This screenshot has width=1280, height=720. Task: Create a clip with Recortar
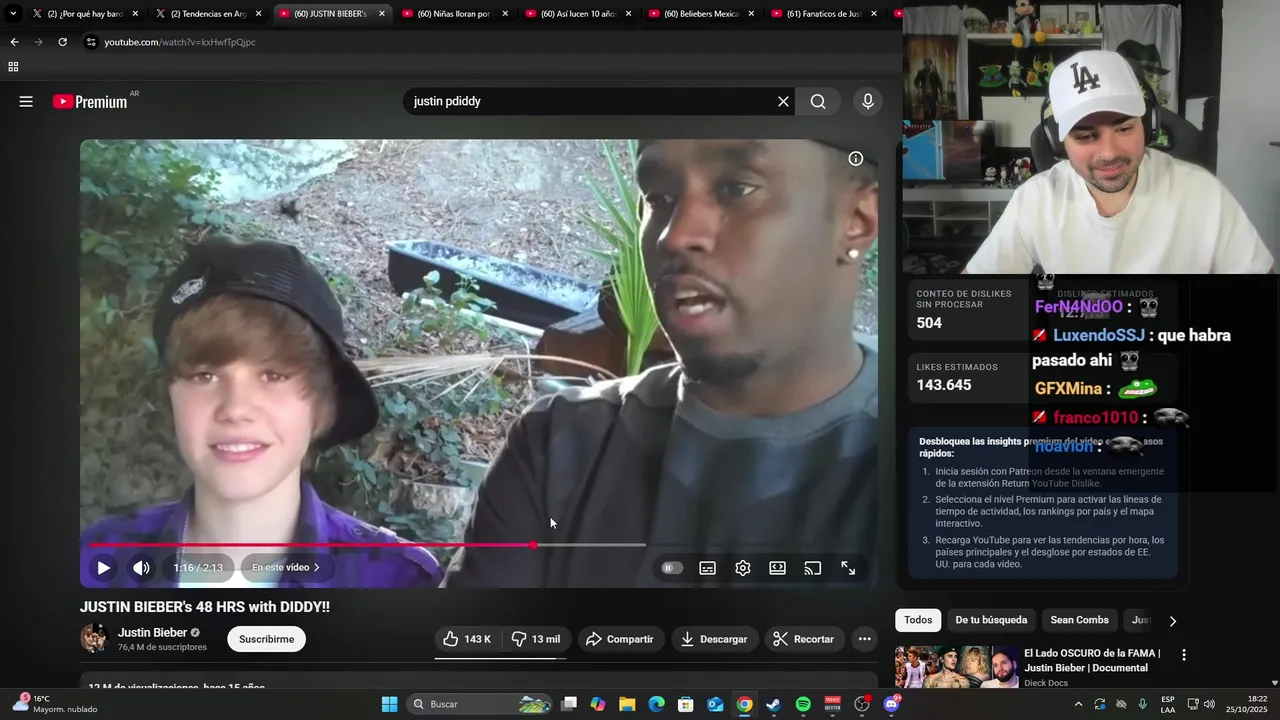804,639
